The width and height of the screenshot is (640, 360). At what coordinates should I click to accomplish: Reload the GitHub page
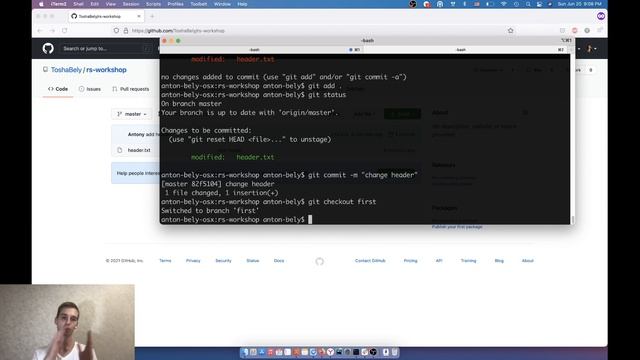click(65, 31)
